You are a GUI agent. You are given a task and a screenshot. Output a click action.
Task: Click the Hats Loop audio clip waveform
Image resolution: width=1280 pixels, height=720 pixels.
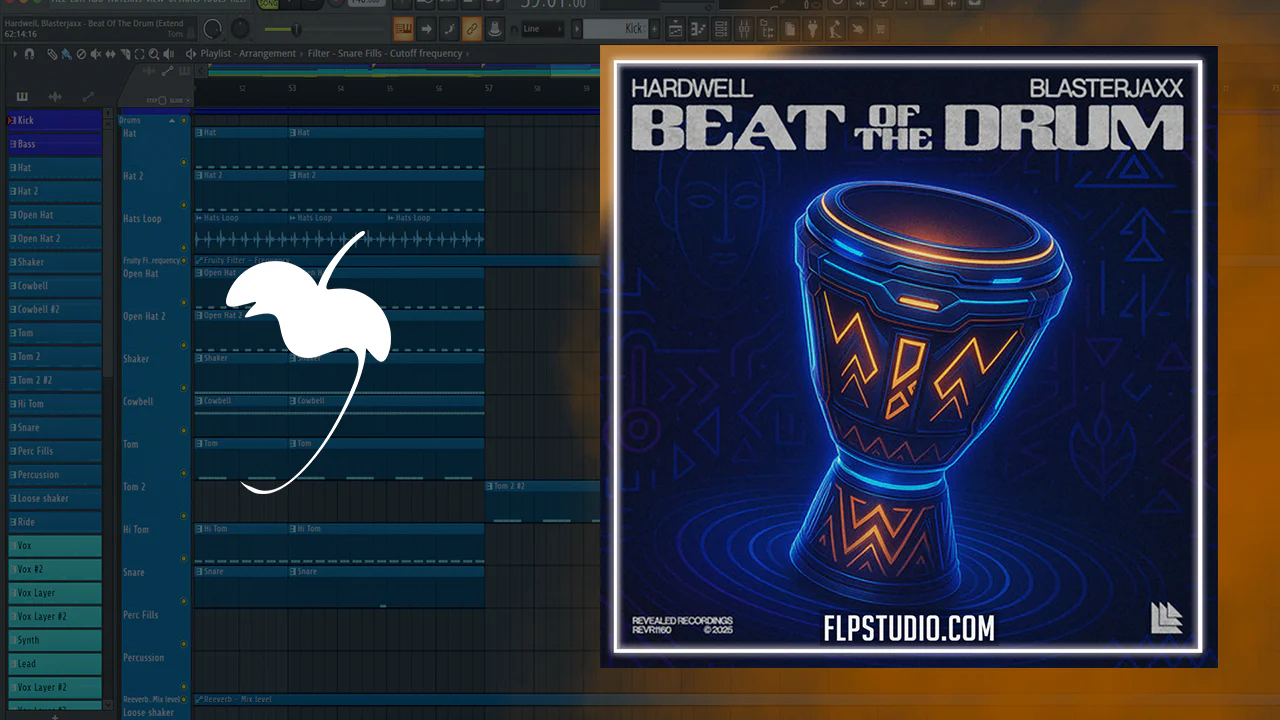pos(339,239)
